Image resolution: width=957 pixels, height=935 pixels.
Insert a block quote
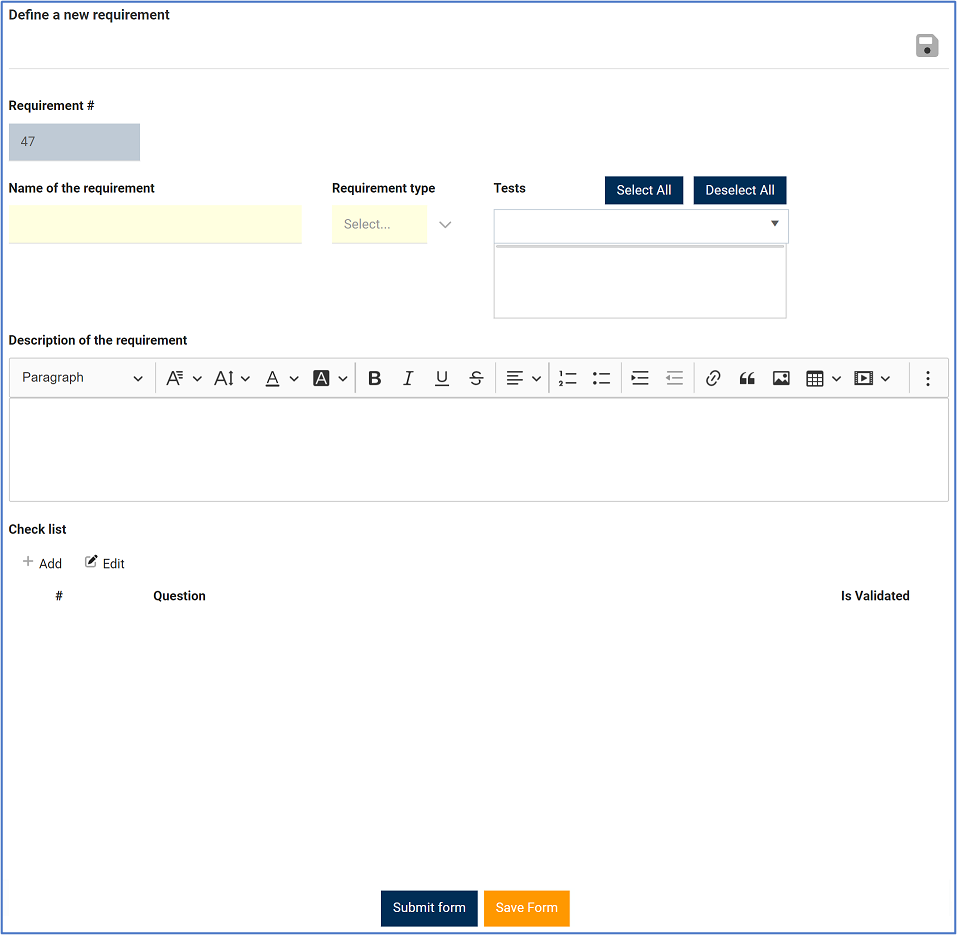[747, 378]
